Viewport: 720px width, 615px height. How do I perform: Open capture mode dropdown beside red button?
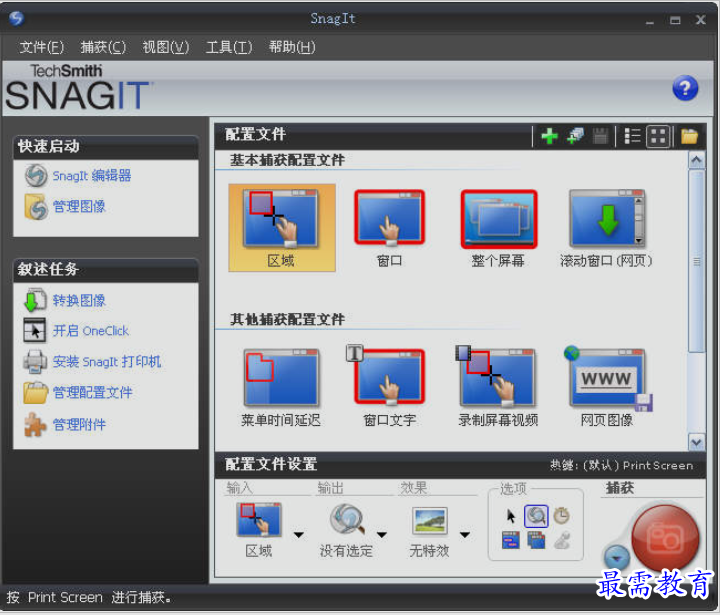coord(617,558)
